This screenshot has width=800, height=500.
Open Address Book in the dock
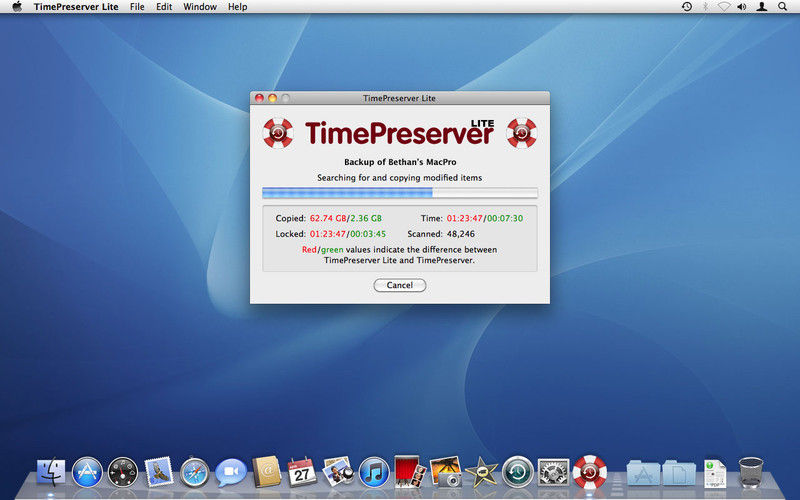266,471
